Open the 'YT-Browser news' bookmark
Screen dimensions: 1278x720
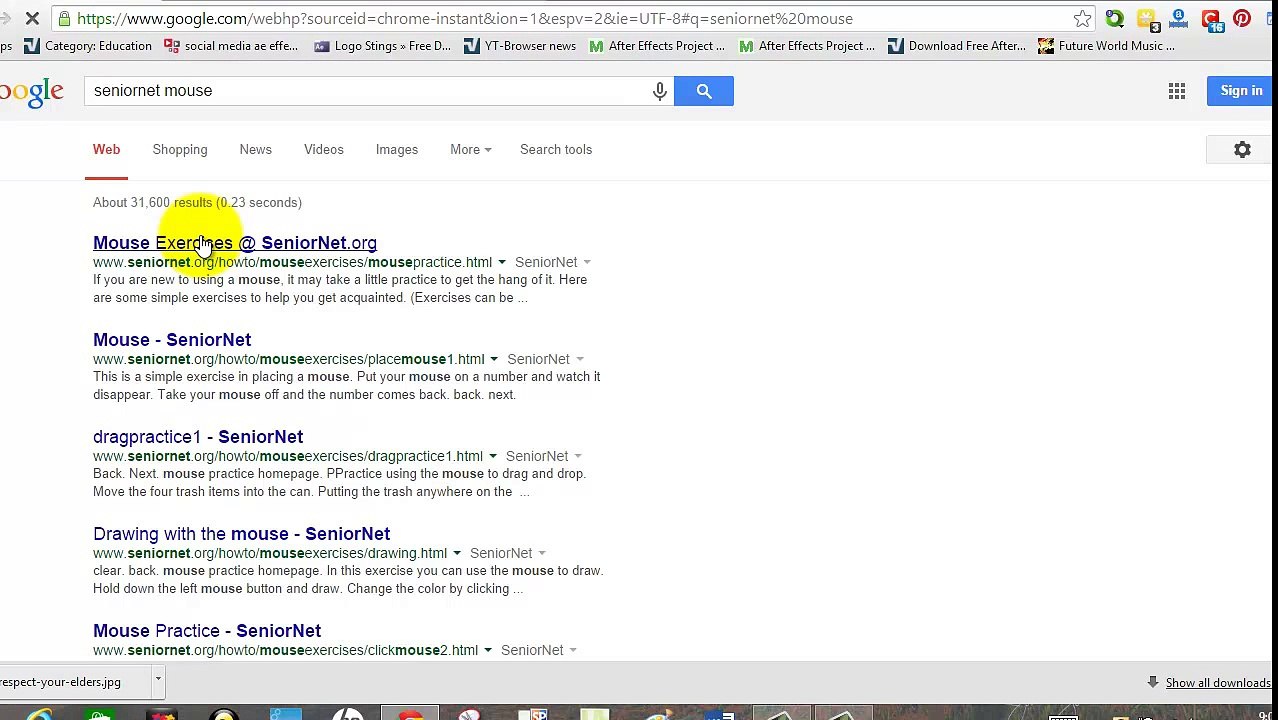coord(520,46)
